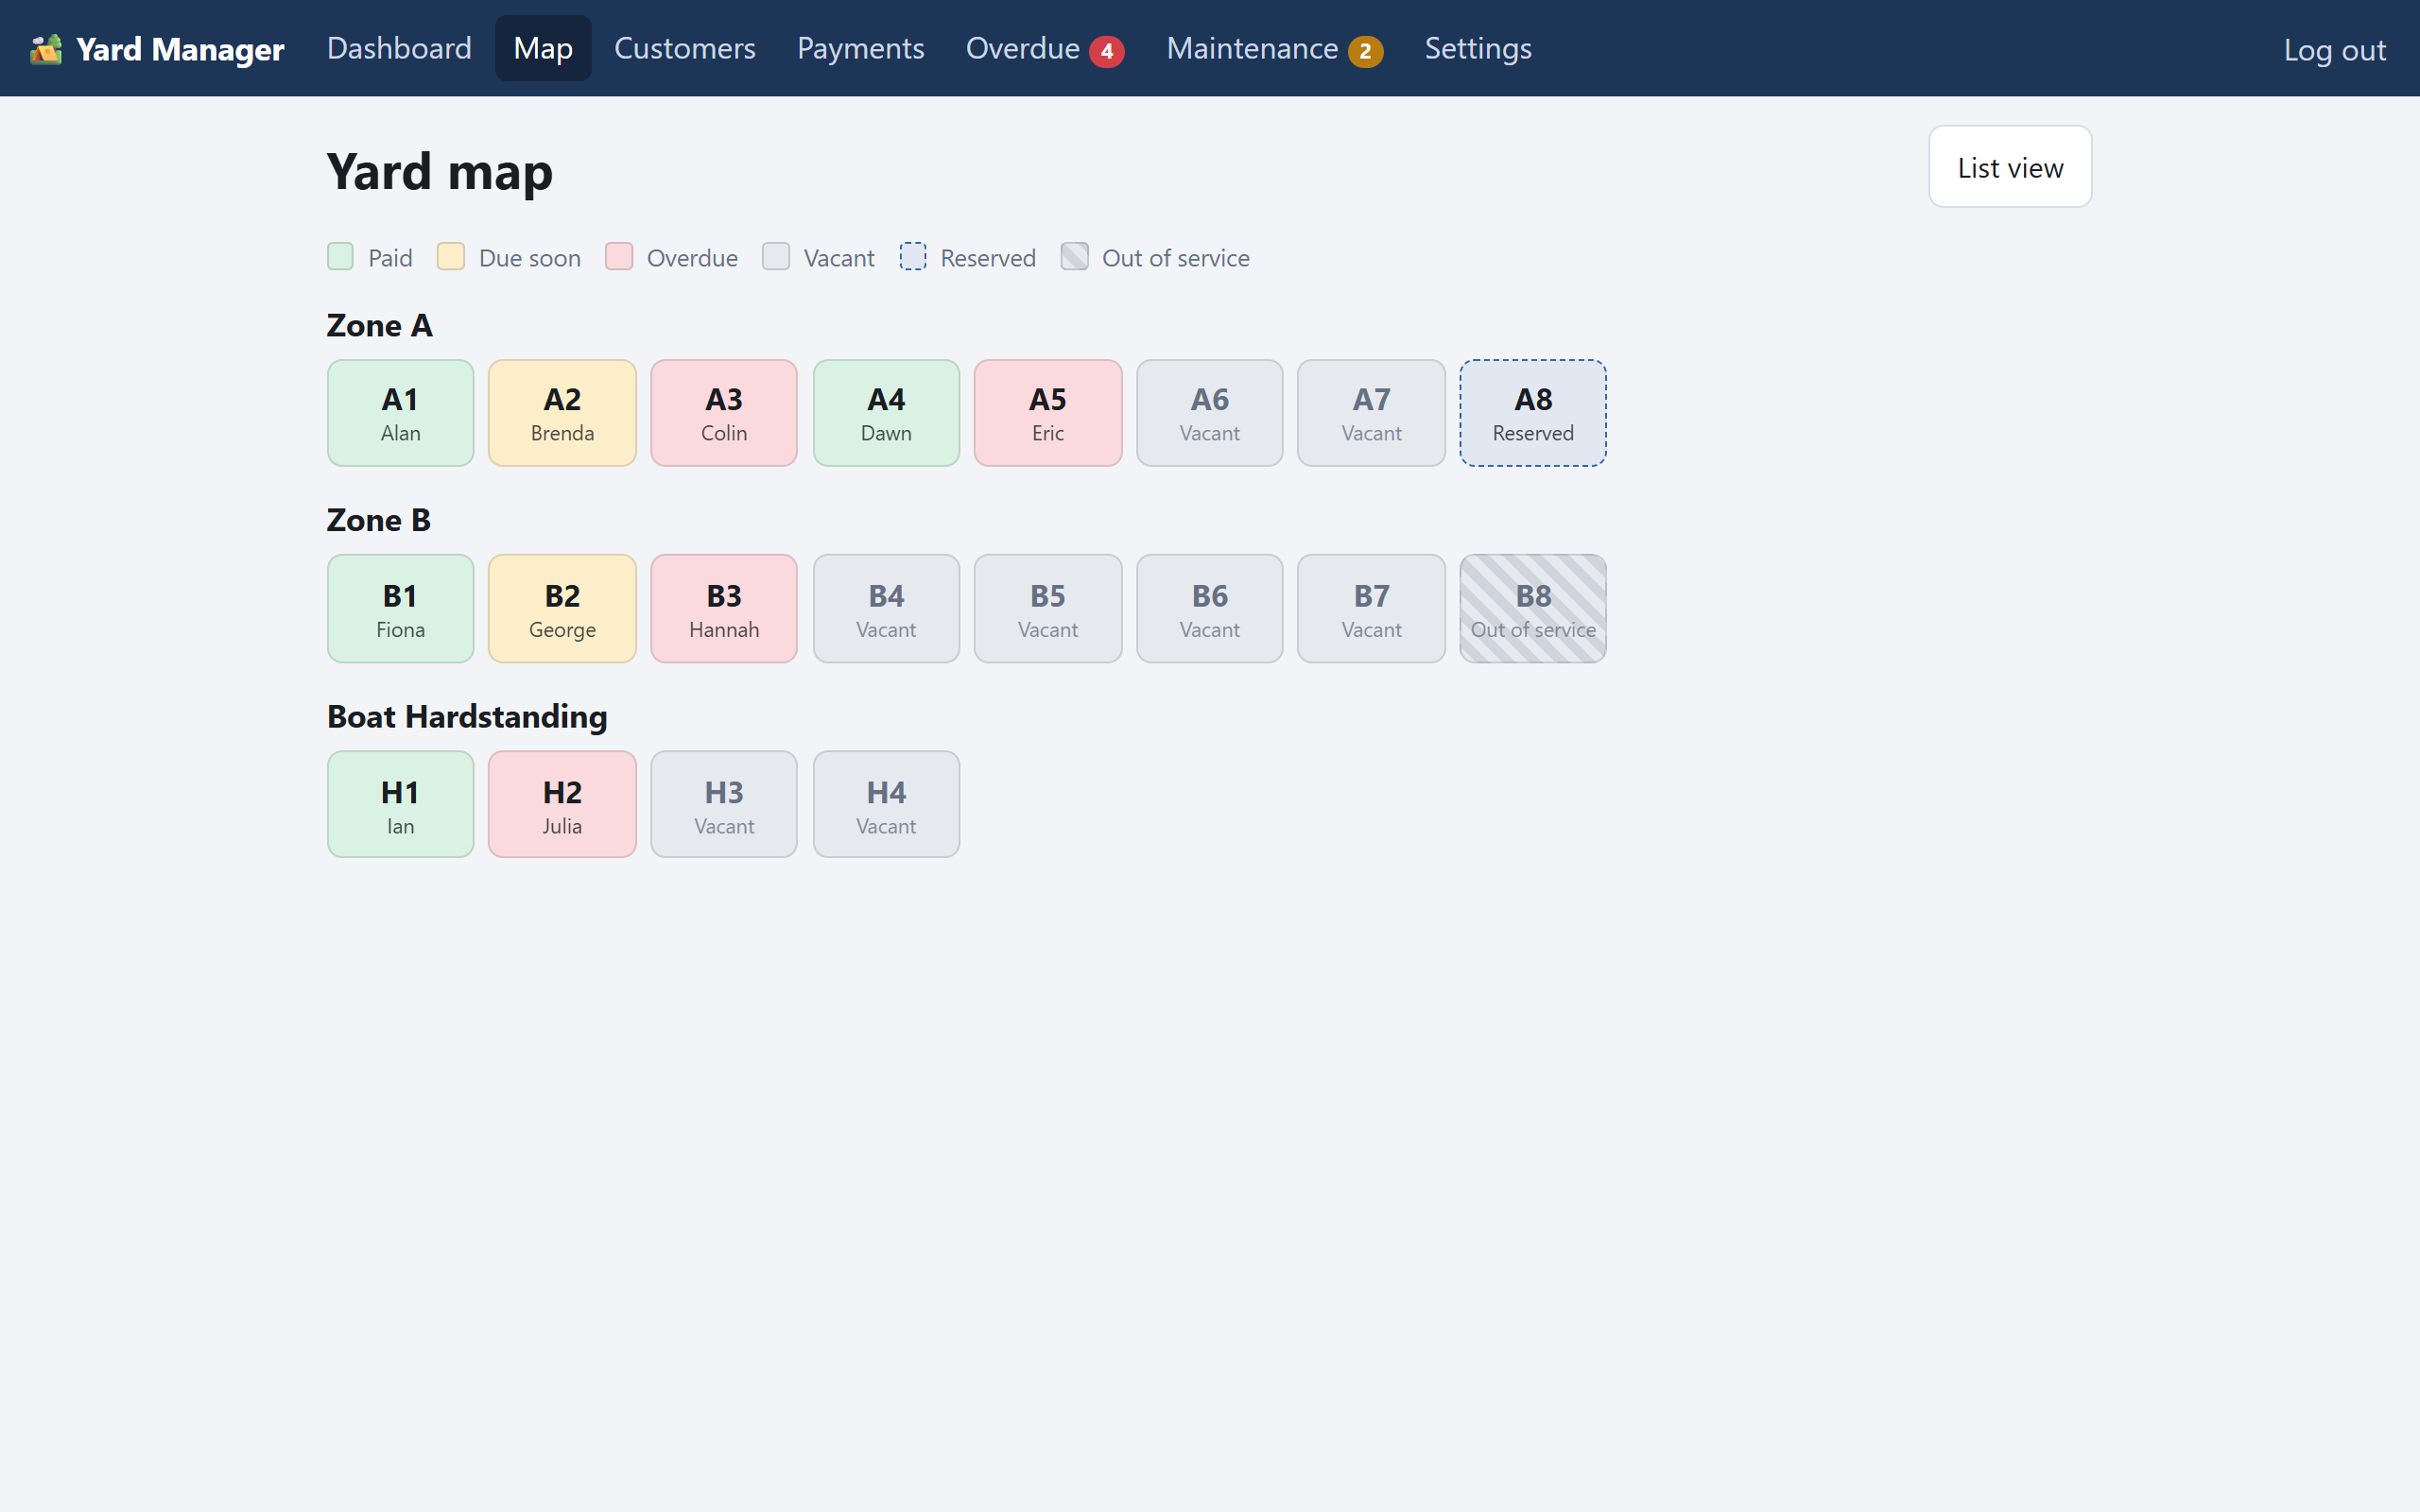Click the Paid legend swatch

click(340, 257)
